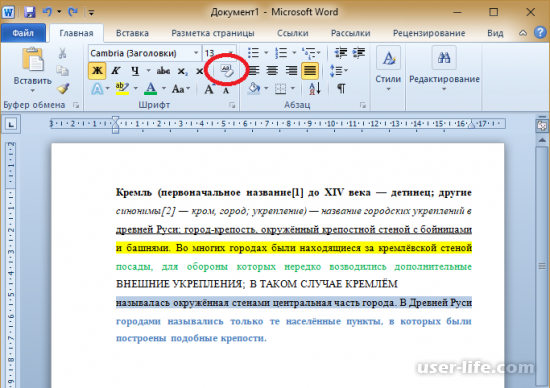The height and width of the screenshot is (388, 550).
Task: Increase the paragraph indent
Action: pos(358,53)
